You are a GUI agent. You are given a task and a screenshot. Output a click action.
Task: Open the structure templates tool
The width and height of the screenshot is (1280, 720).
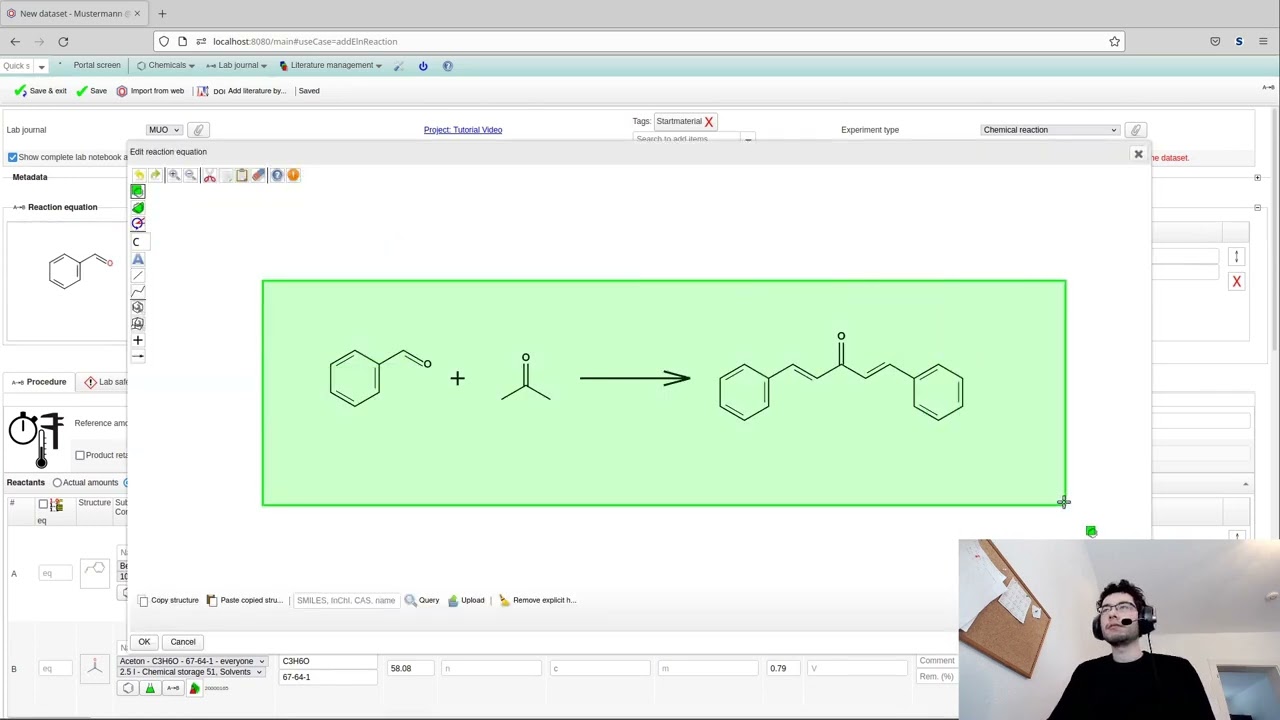point(138,323)
